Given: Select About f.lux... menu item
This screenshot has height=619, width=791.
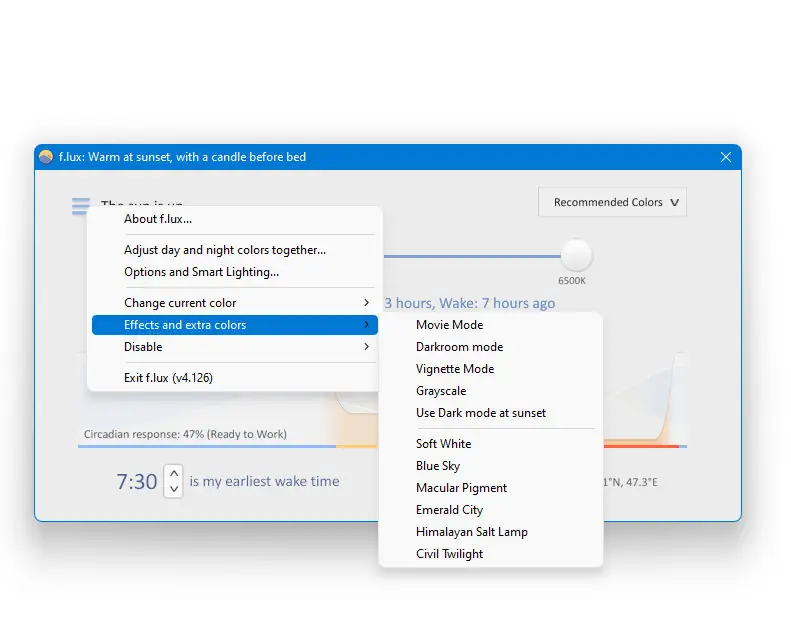Looking at the screenshot, I should pos(234,219).
